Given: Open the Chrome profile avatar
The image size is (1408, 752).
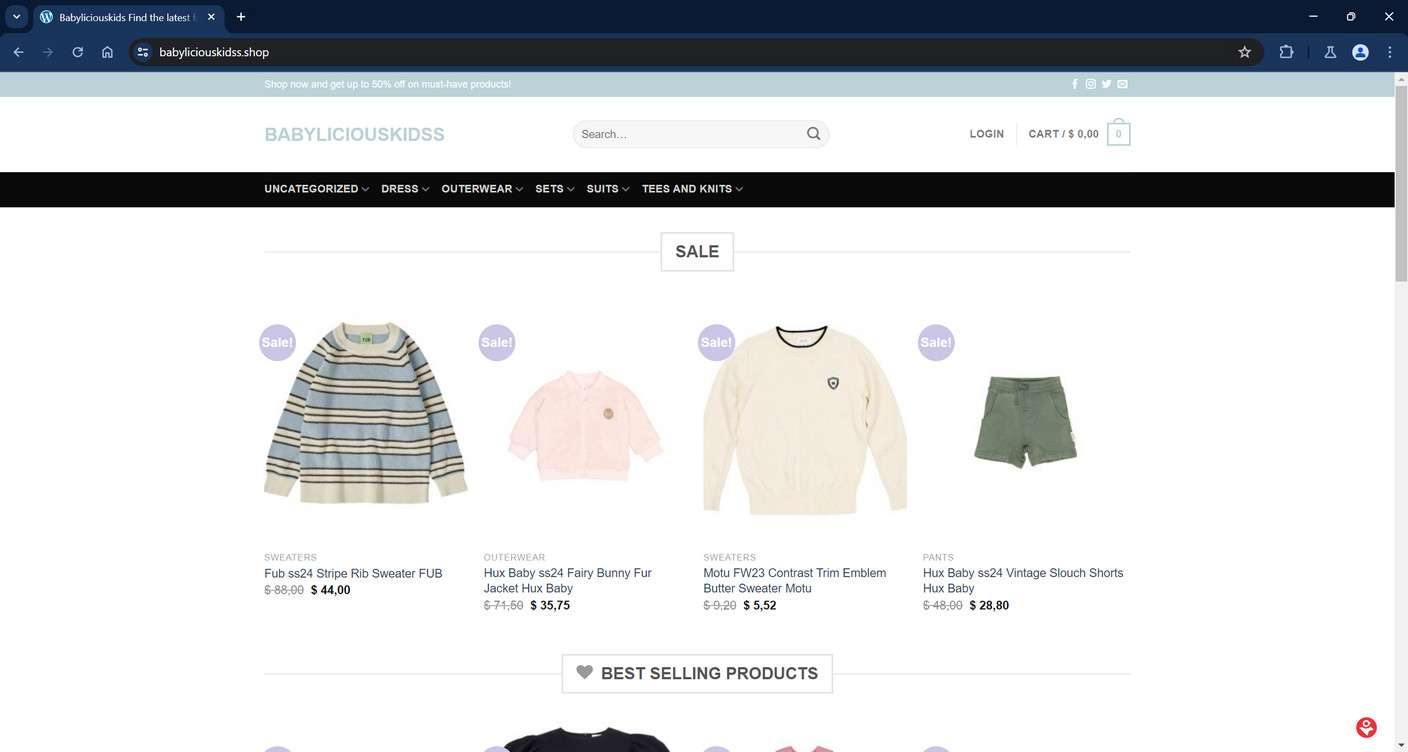Looking at the screenshot, I should 1360,52.
